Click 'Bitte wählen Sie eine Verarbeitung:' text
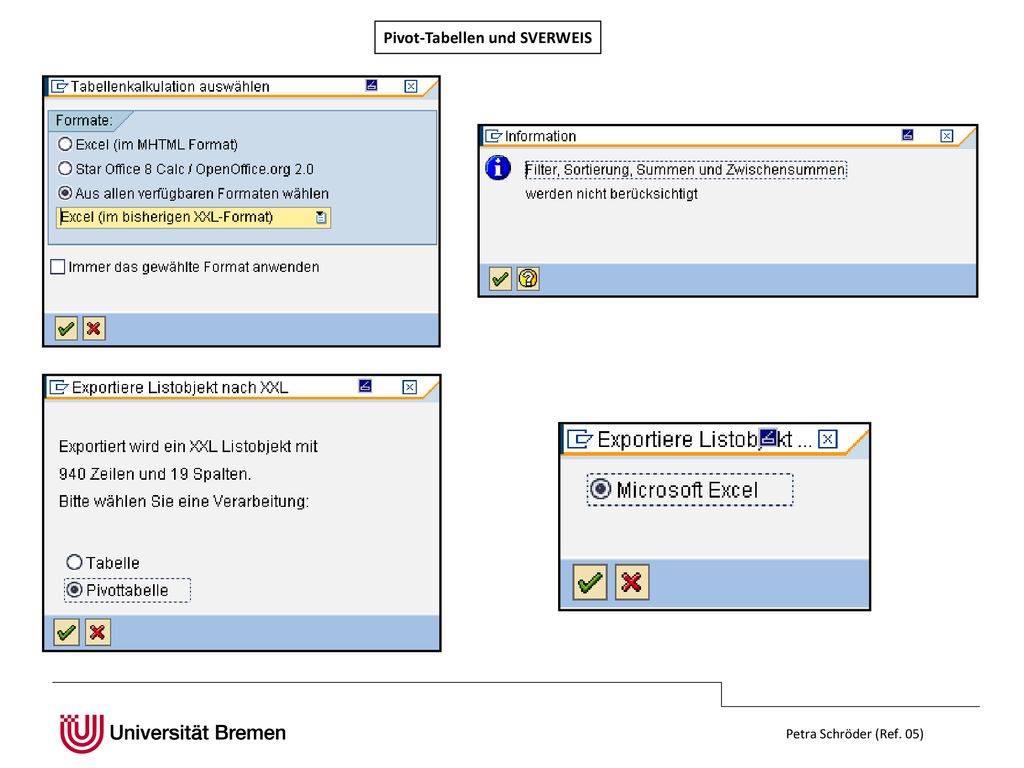Image resolution: width=1024 pixels, height=768 pixels. pyautogui.click(x=184, y=502)
